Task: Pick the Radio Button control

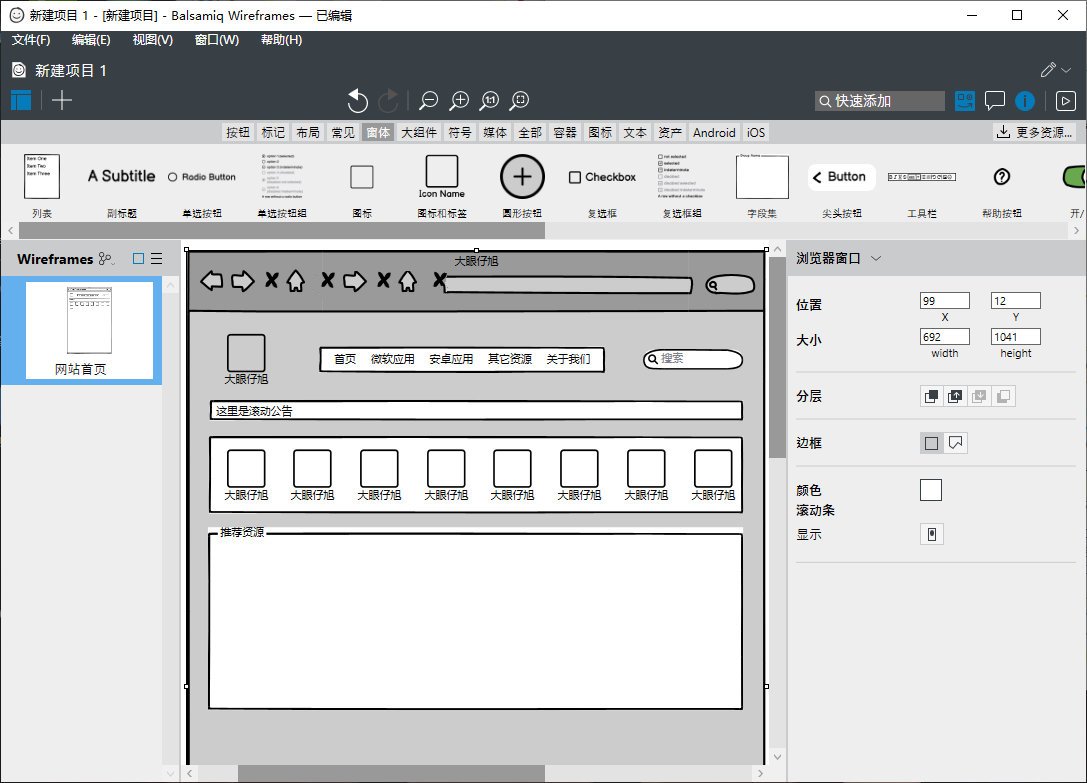Action: 202,177
